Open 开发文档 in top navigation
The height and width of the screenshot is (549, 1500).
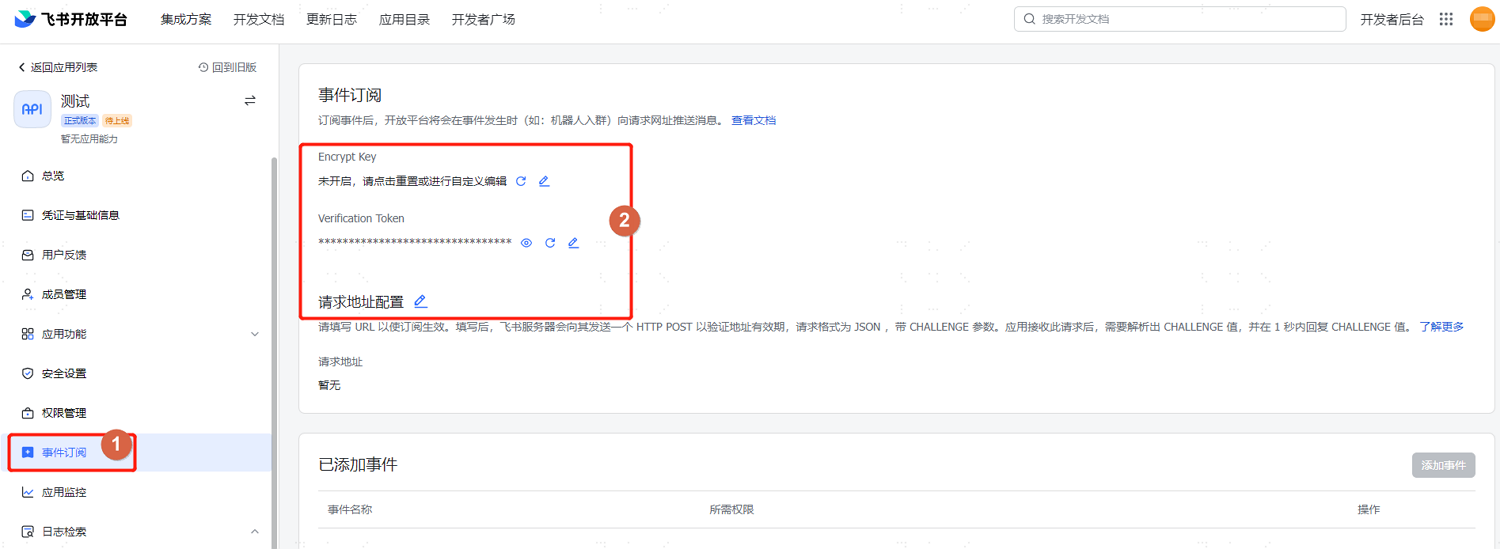pos(259,19)
